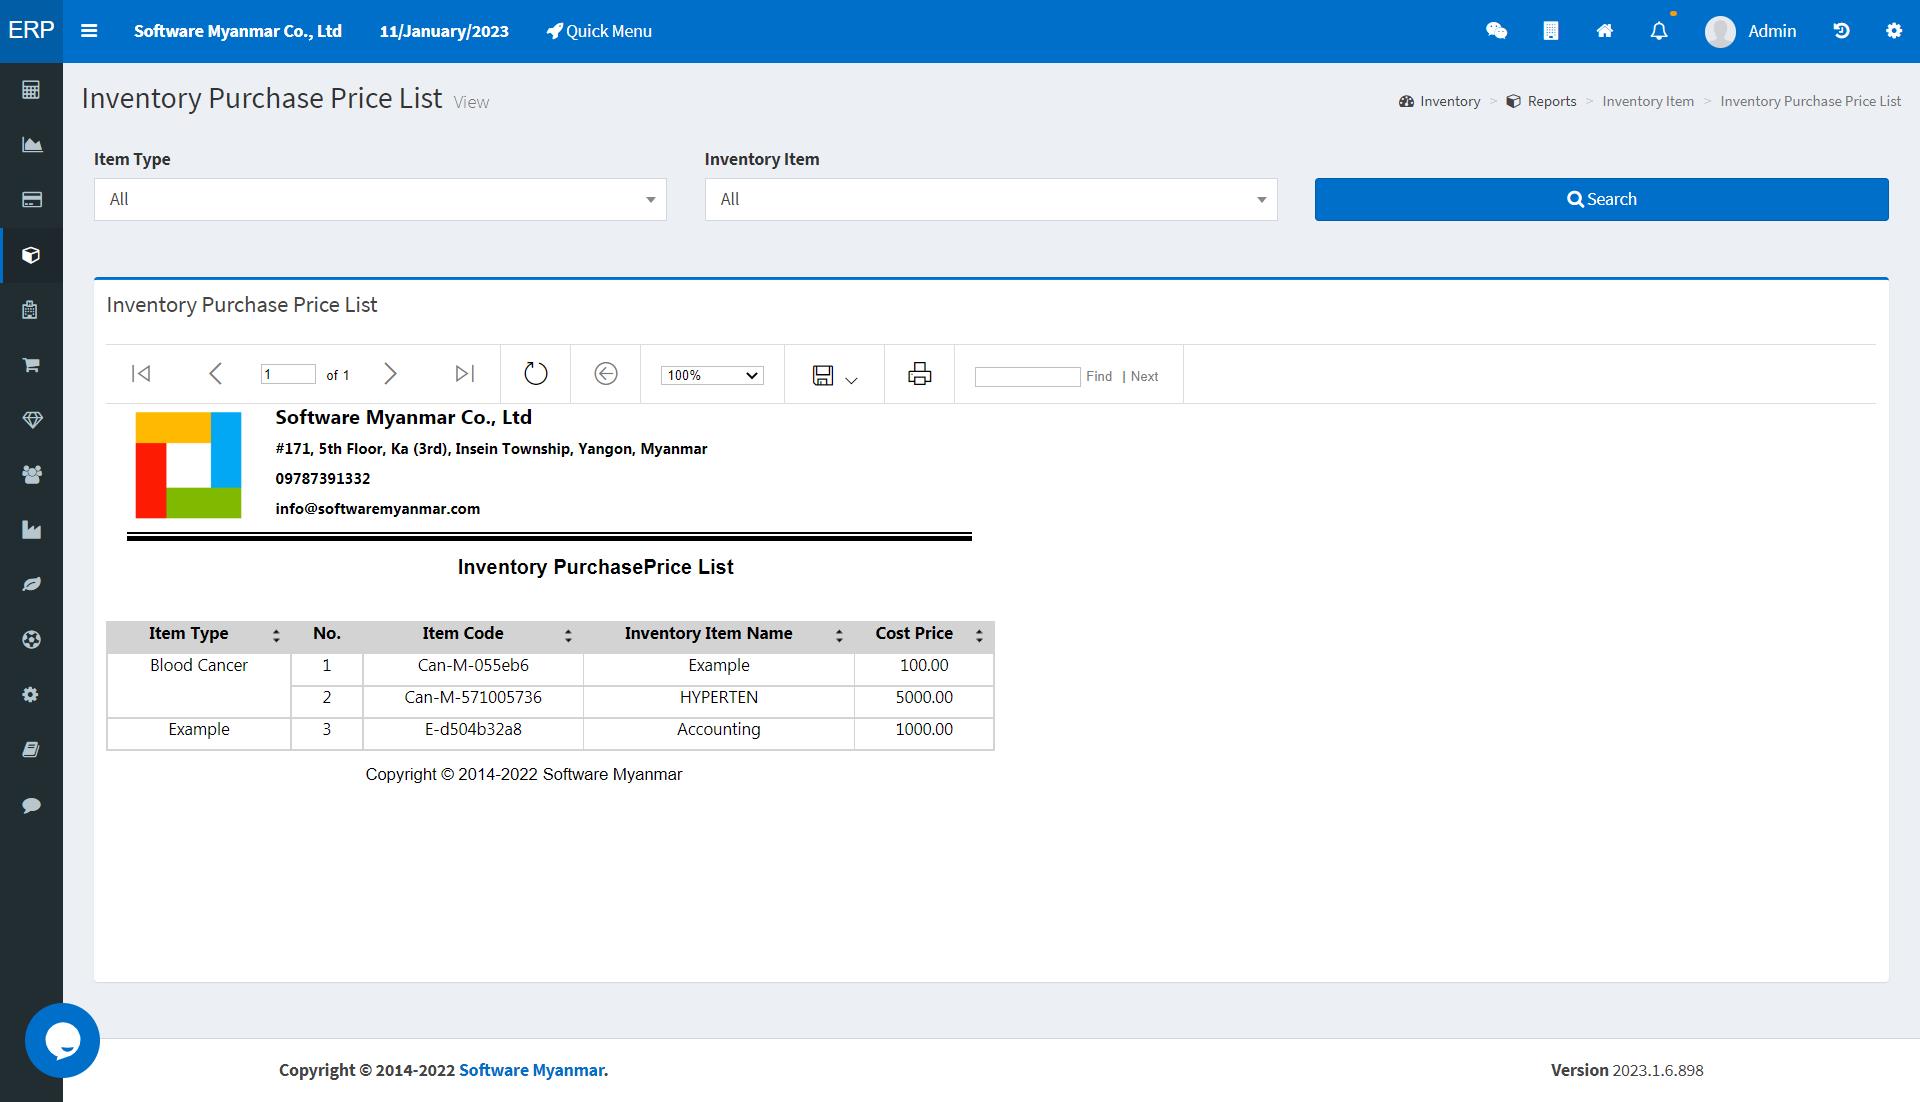This screenshot has width=1920, height=1102.
Task: Open users group icon in sidebar
Action: pyautogui.click(x=31, y=475)
